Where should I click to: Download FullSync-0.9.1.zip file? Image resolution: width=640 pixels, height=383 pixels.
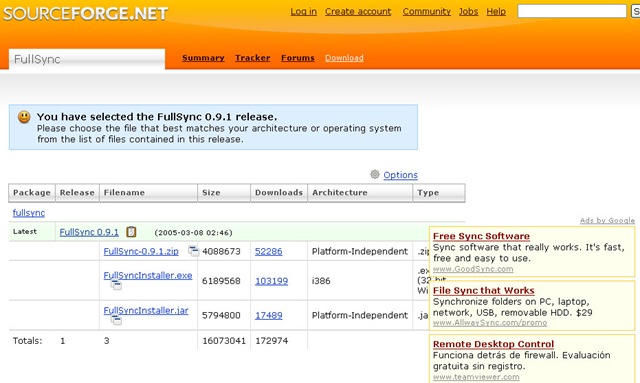(141, 251)
